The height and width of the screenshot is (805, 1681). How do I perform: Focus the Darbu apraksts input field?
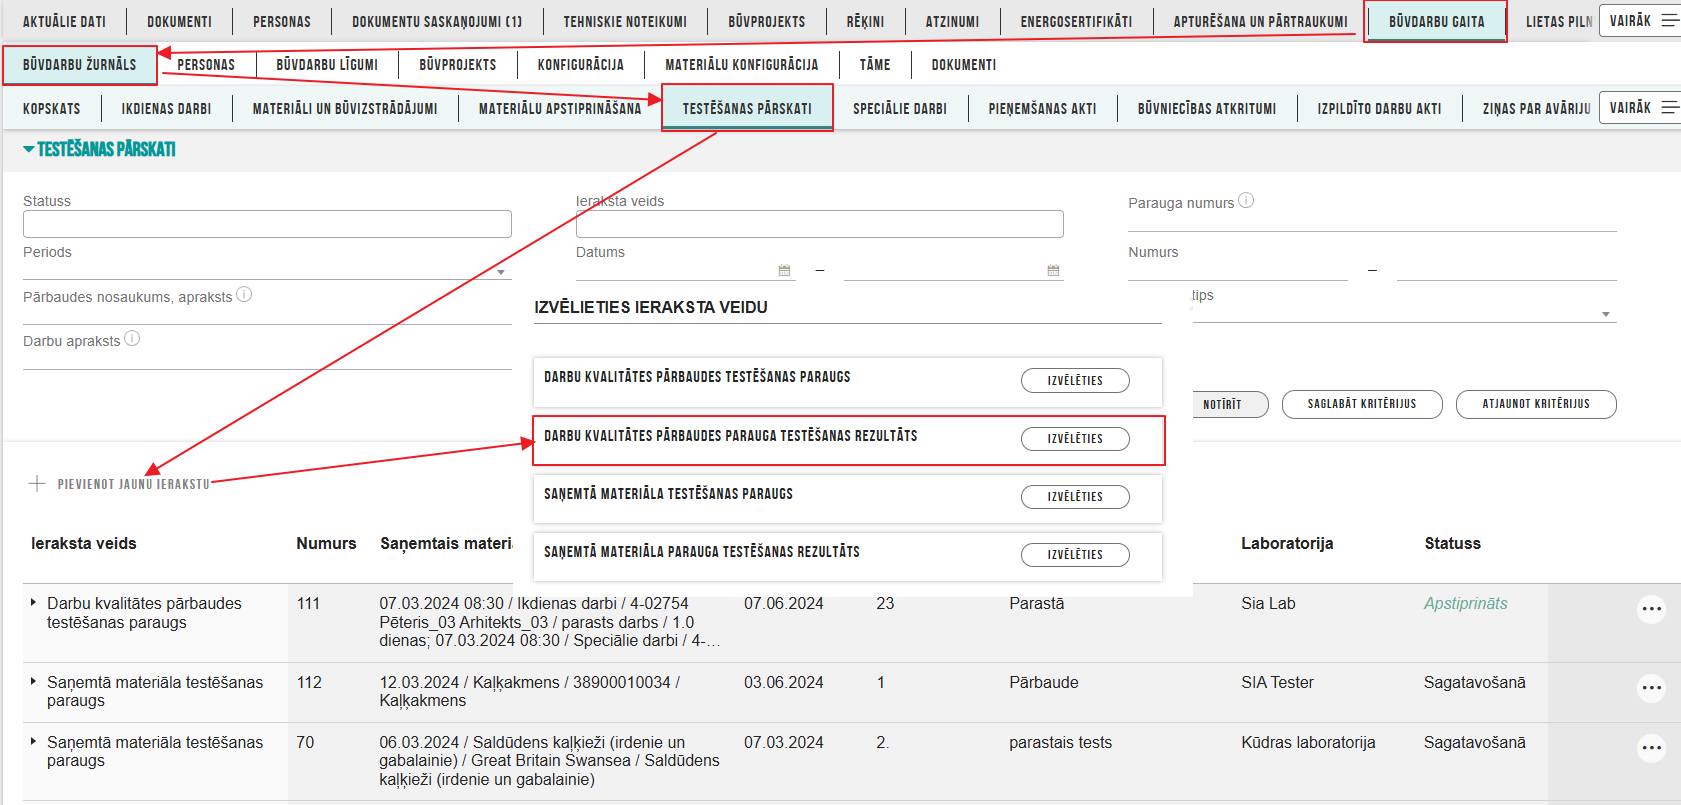coord(267,360)
